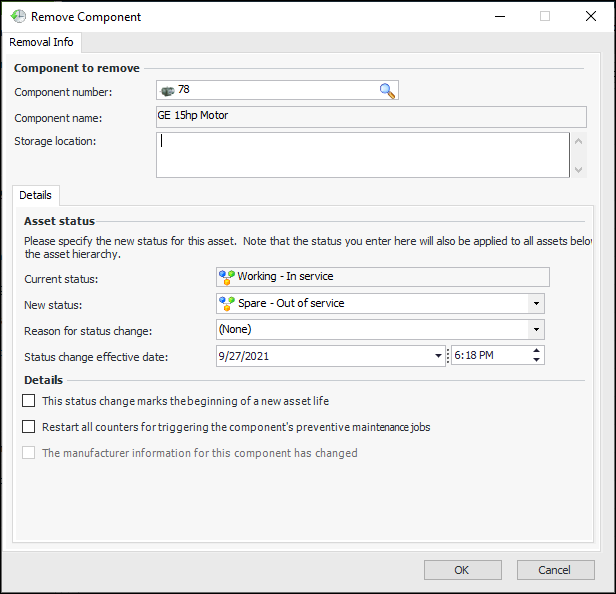Screen dimensions: 616x594
Task: Click the motor icon beside component number 78
Action: [x=167, y=91]
